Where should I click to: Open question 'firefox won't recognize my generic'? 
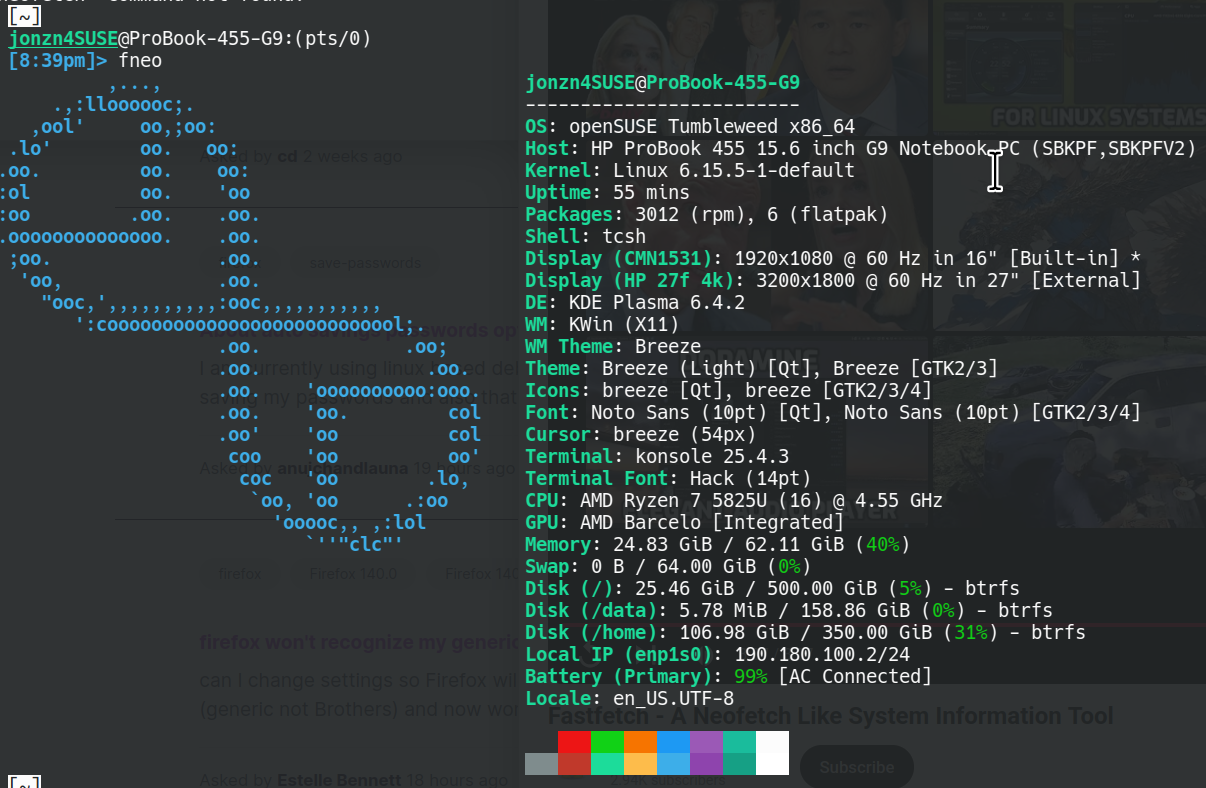point(359,643)
